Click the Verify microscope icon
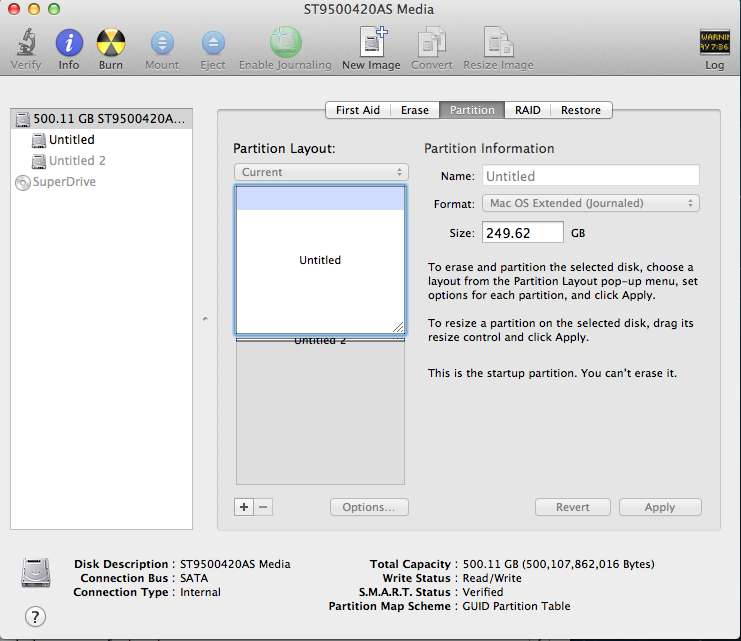 pyautogui.click(x=26, y=42)
